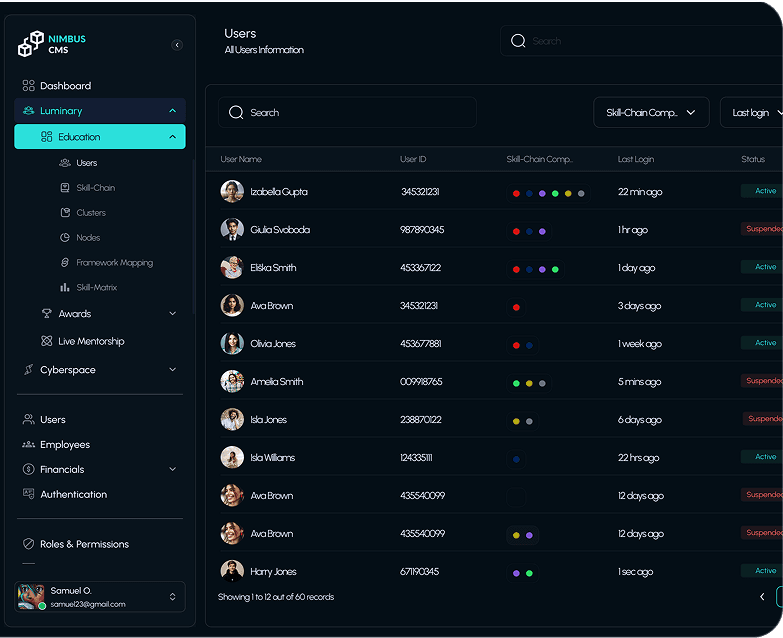The image size is (783, 638).
Task: Go to previous page of records
Action: tap(762, 597)
